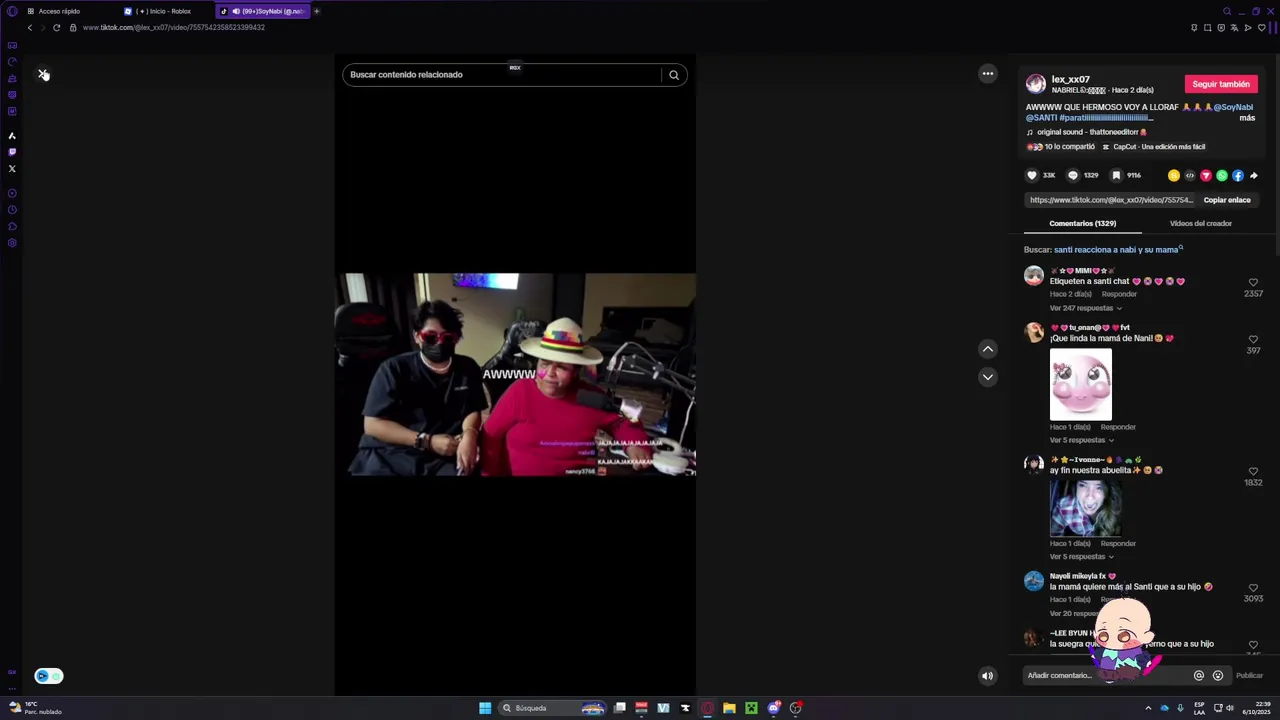The width and height of the screenshot is (1280, 720).
Task: Open a new browser tab with plus
Action: click(316, 11)
